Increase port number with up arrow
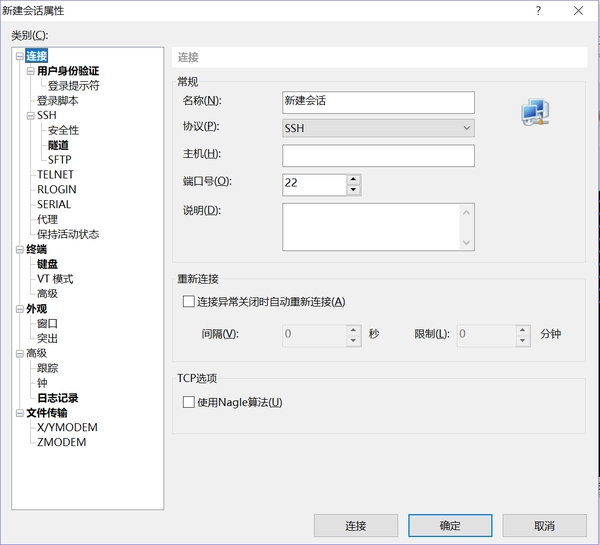 (353, 179)
